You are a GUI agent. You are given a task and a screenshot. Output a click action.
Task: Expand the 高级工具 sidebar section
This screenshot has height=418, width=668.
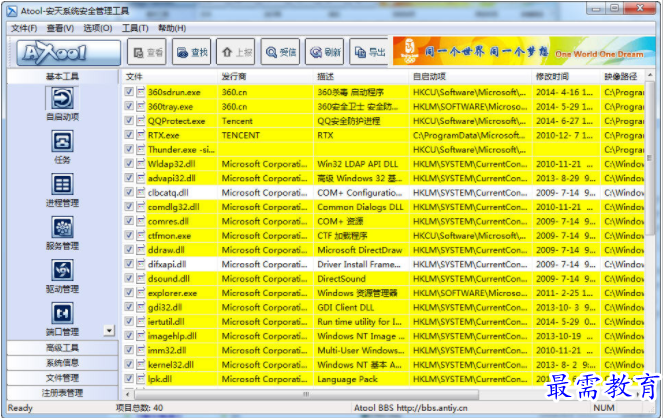[62, 348]
